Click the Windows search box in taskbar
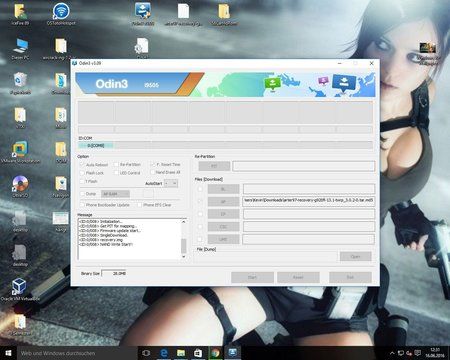 coord(77,353)
